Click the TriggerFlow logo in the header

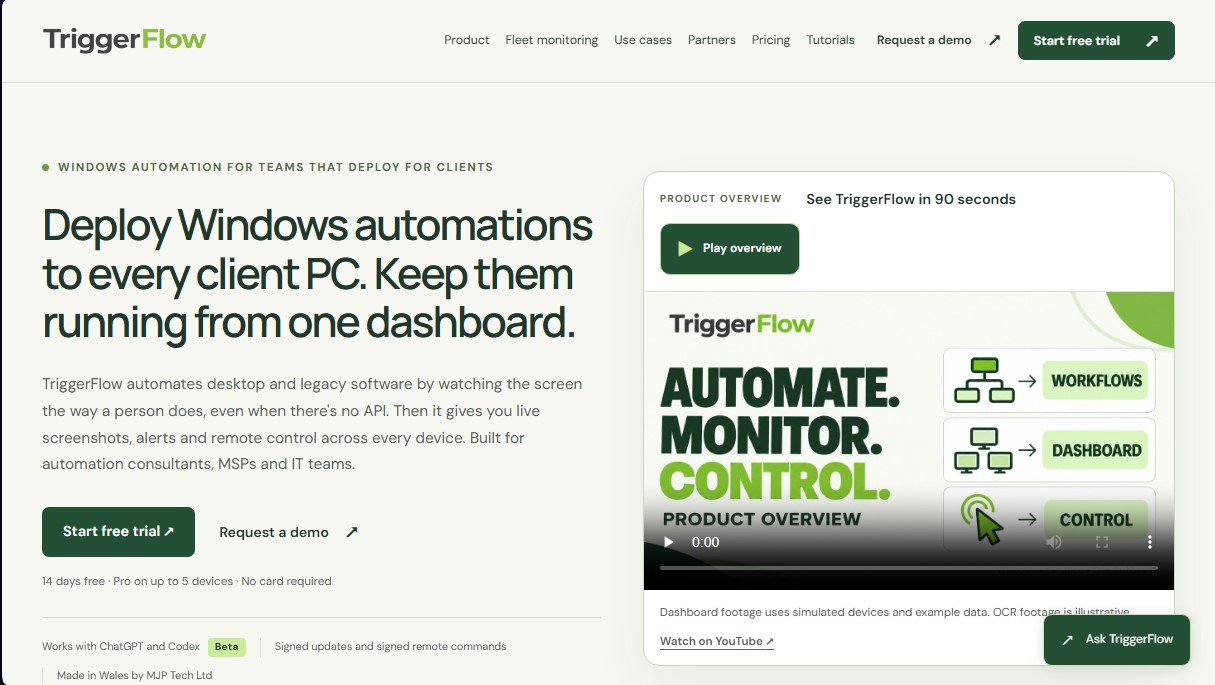coord(125,40)
